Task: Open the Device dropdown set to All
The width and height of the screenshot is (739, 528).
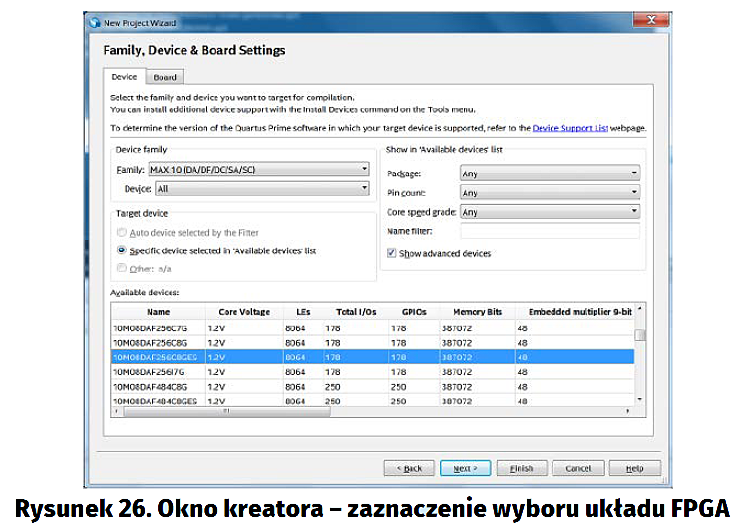Action: tap(262, 188)
